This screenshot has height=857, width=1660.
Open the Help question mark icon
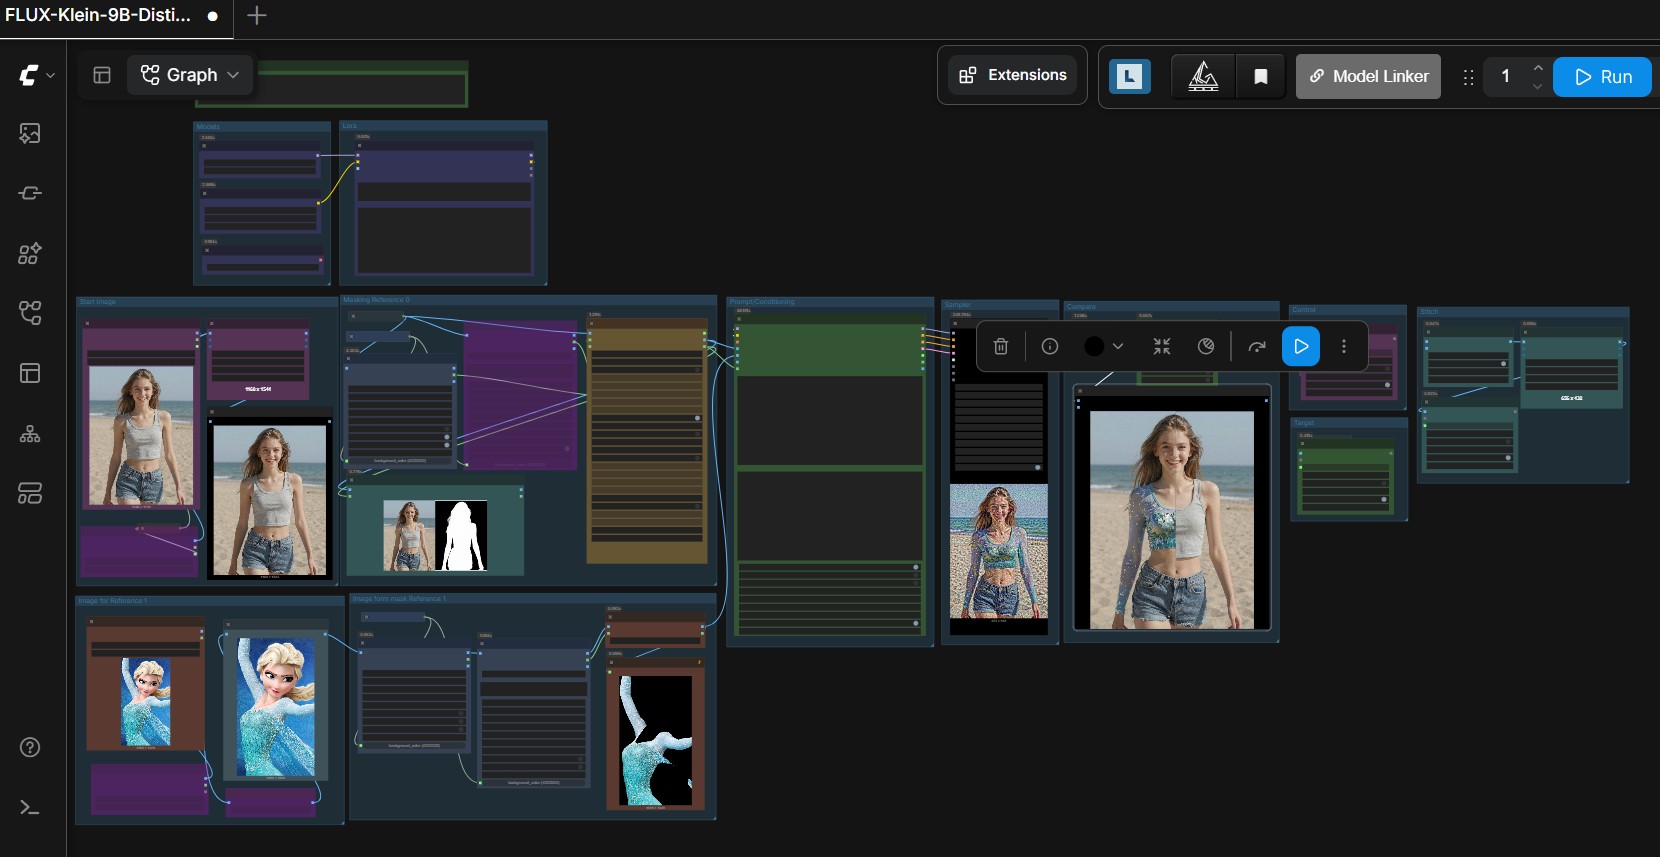30,747
